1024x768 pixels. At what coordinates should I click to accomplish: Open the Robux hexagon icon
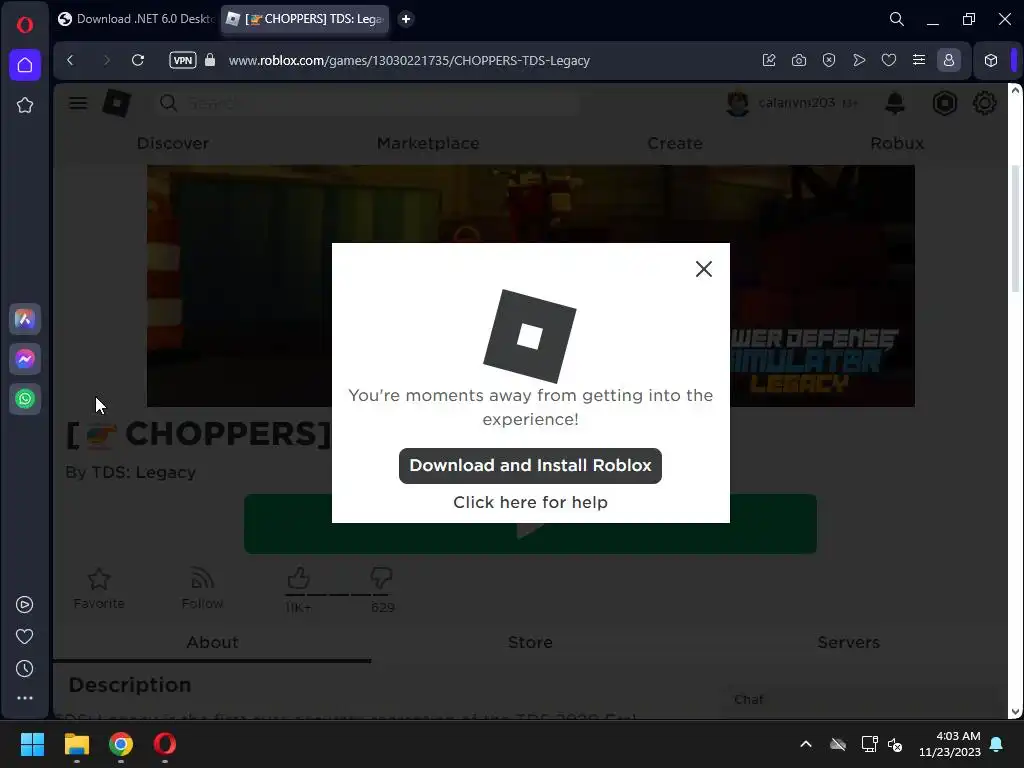coord(944,103)
